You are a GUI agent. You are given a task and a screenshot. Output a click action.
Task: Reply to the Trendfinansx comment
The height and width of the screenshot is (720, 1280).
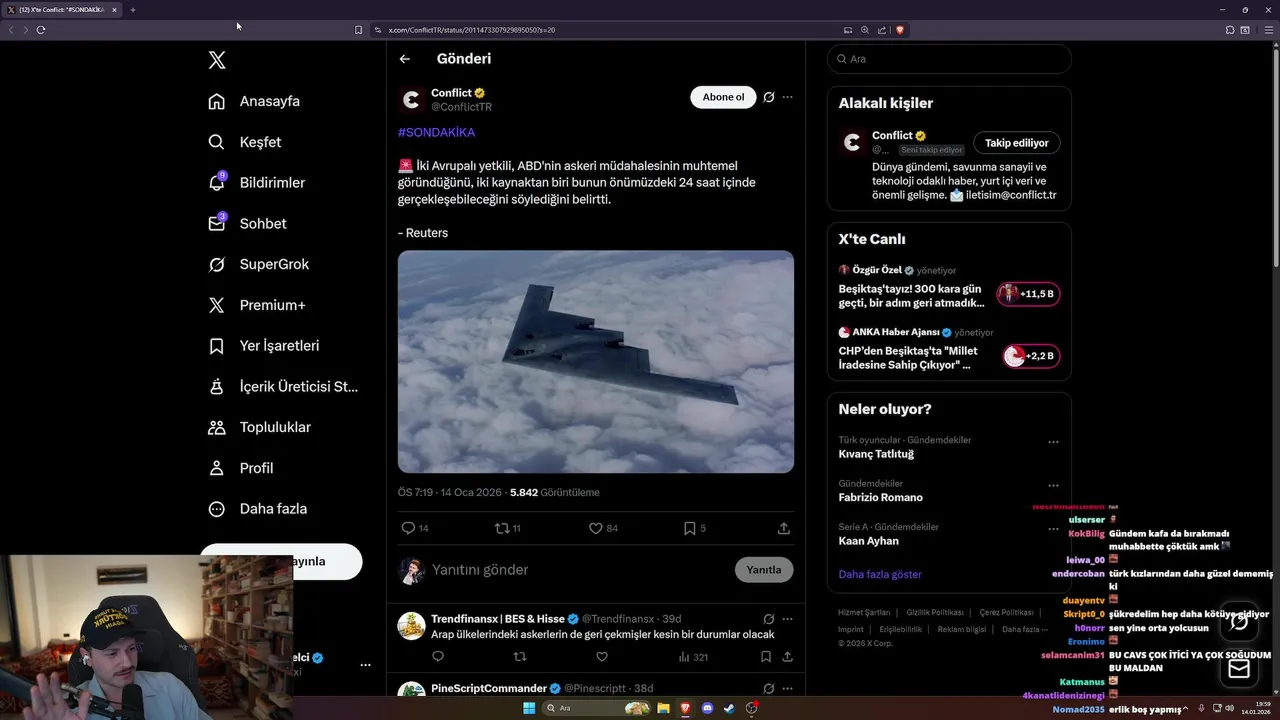coord(438,657)
